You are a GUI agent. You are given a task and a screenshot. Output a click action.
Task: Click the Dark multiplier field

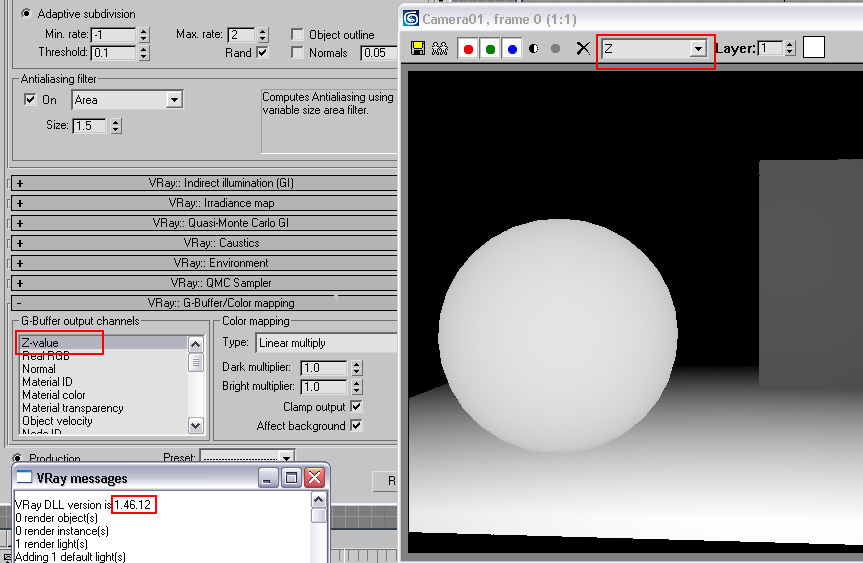324,368
